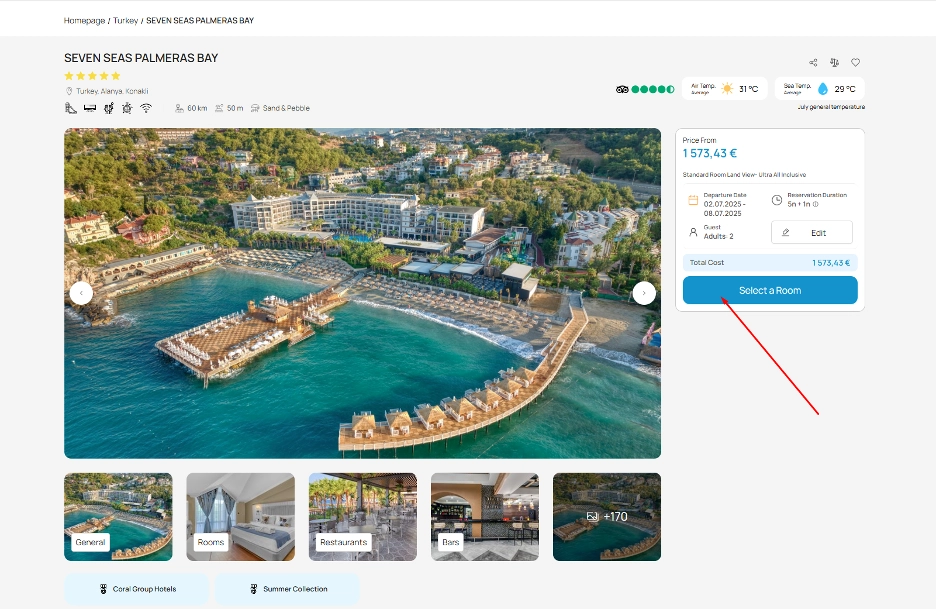Click the info icon next to 5n + 1n
Viewport: 936px width, 610px height.
pos(816,205)
